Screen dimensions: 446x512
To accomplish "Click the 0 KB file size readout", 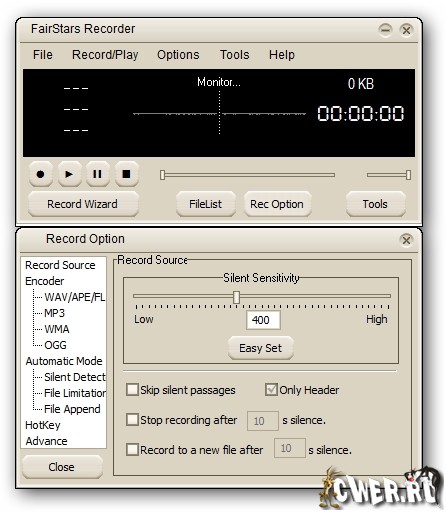I will [x=361, y=84].
